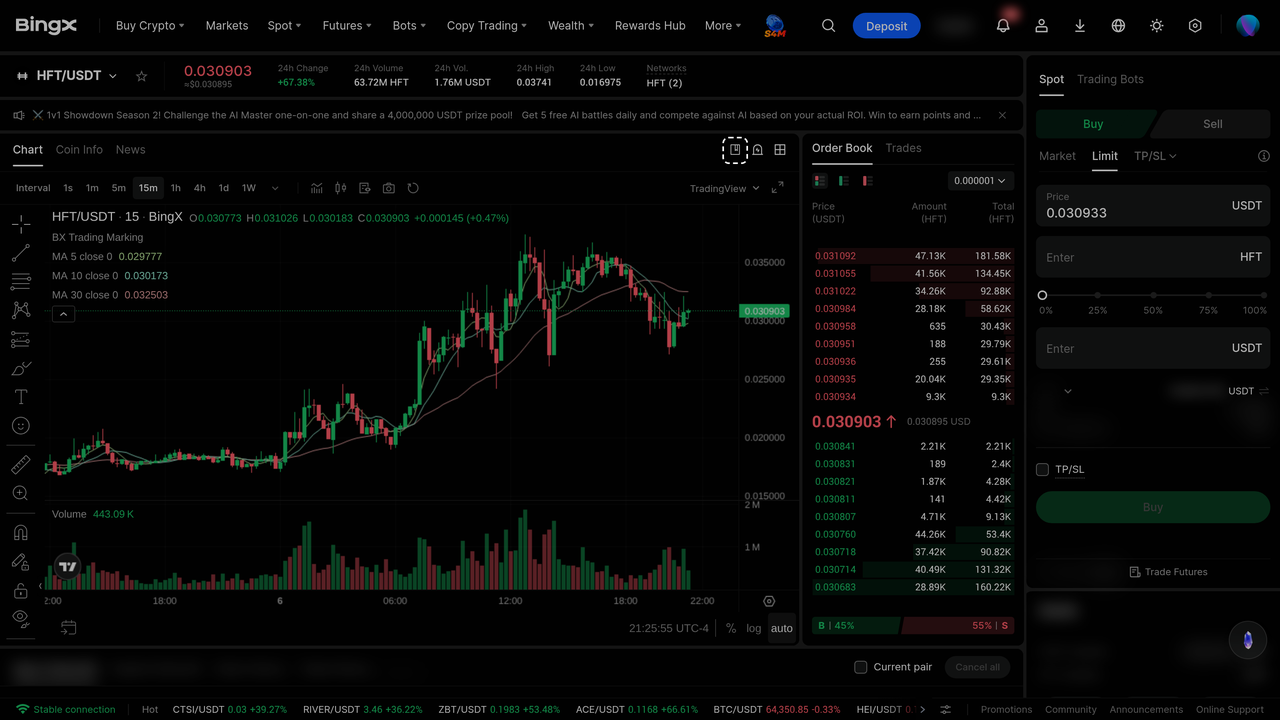
Task: Open the candlestick chart type icon
Action: [x=341, y=188]
